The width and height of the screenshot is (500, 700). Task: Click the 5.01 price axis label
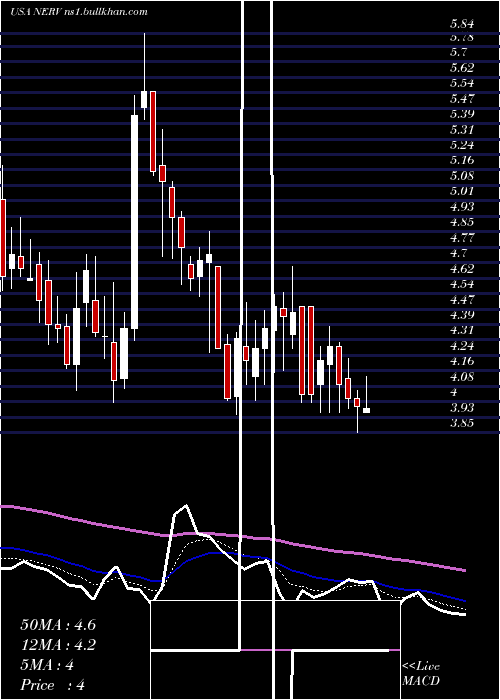pos(462,191)
